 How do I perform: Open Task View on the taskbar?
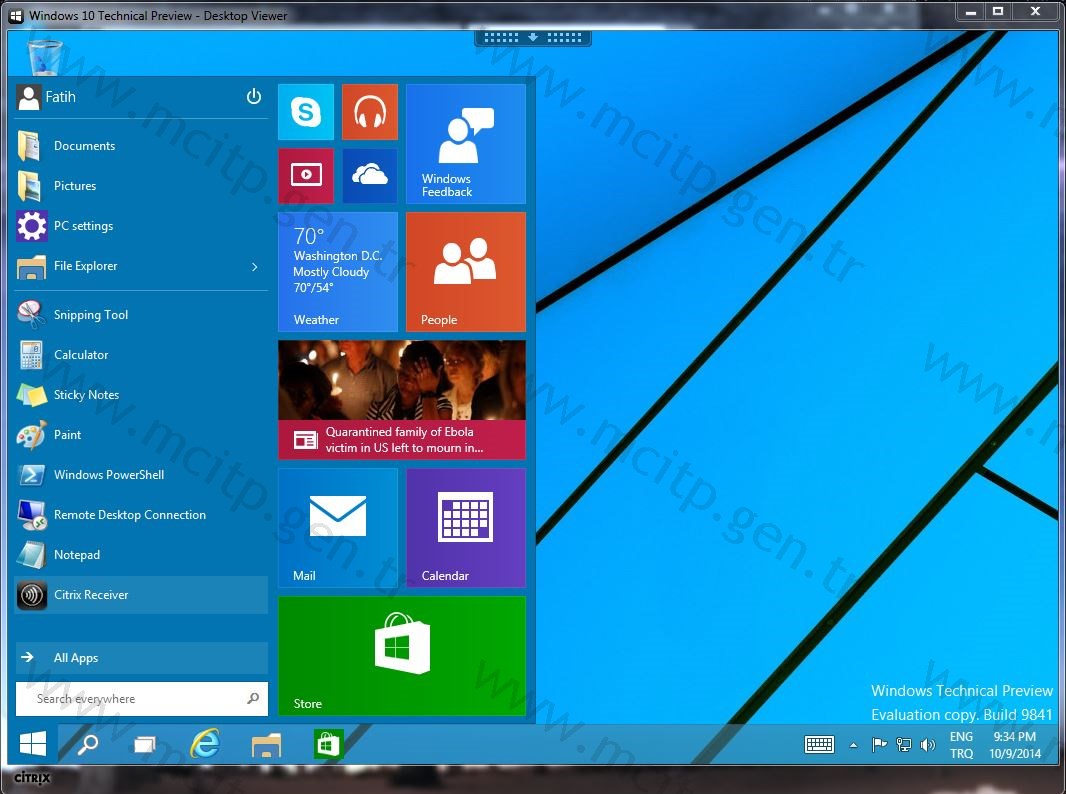(144, 744)
